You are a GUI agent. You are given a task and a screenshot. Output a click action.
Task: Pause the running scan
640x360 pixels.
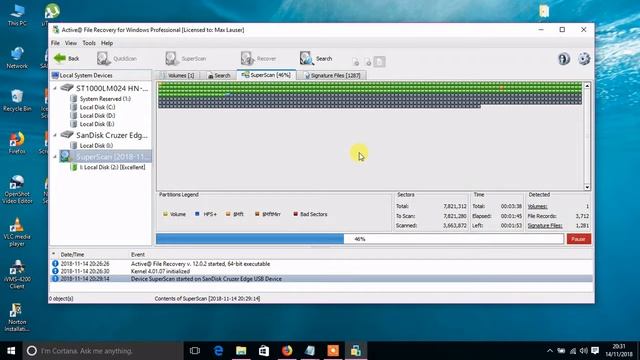coord(578,239)
